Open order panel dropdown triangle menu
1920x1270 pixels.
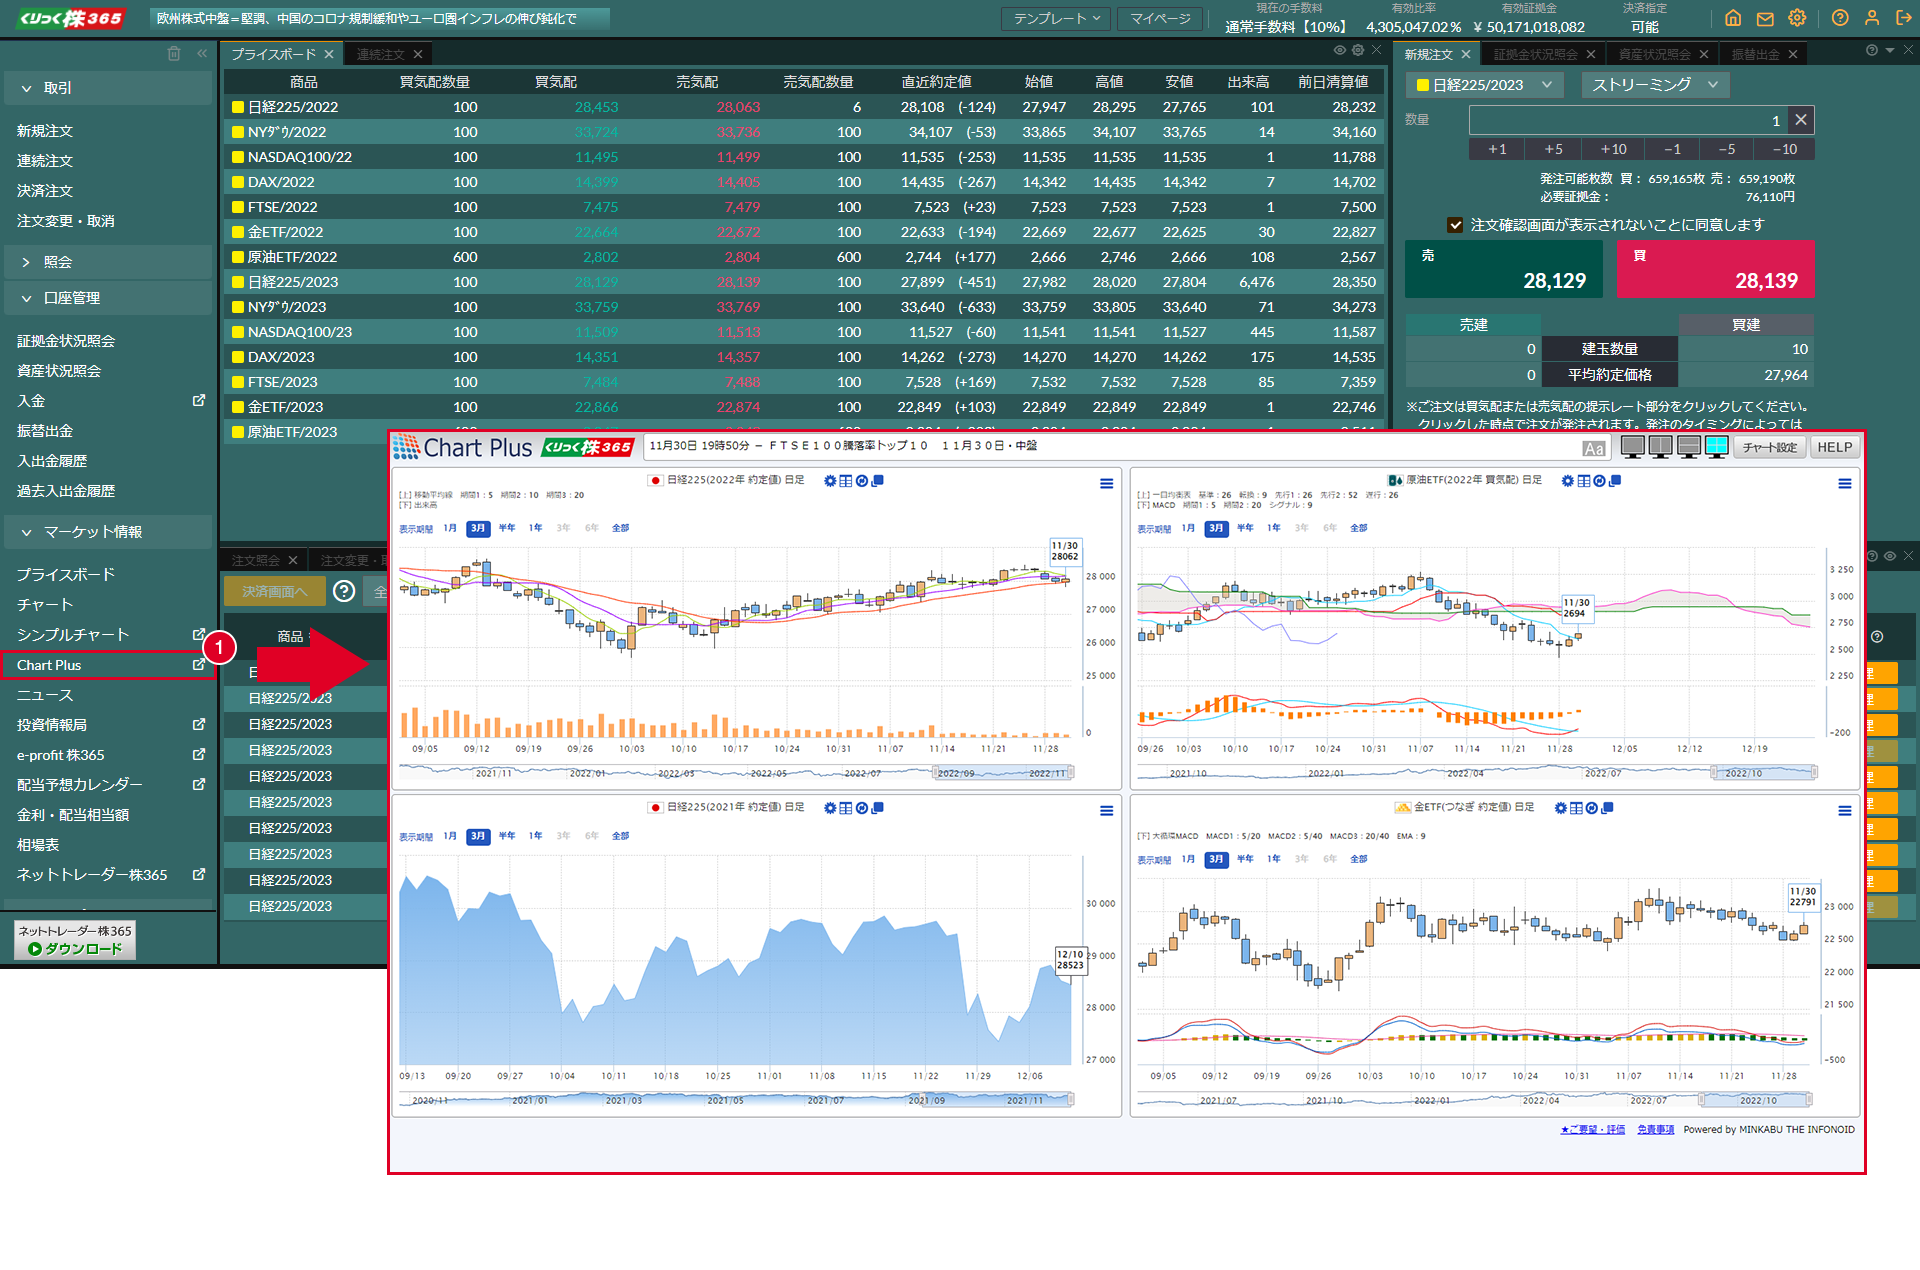click(1890, 50)
